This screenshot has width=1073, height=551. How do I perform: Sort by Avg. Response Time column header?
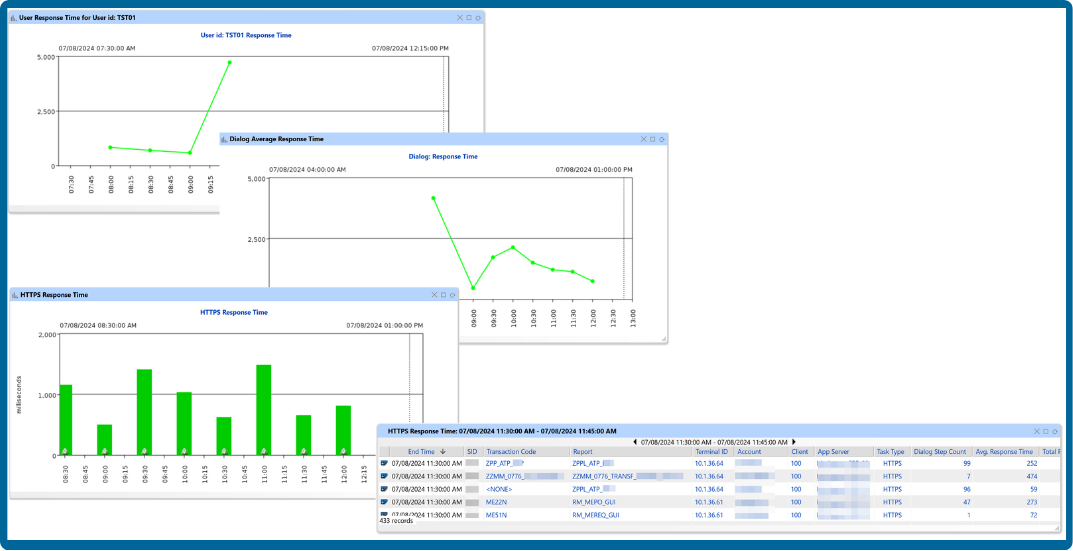pos(1006,452)
